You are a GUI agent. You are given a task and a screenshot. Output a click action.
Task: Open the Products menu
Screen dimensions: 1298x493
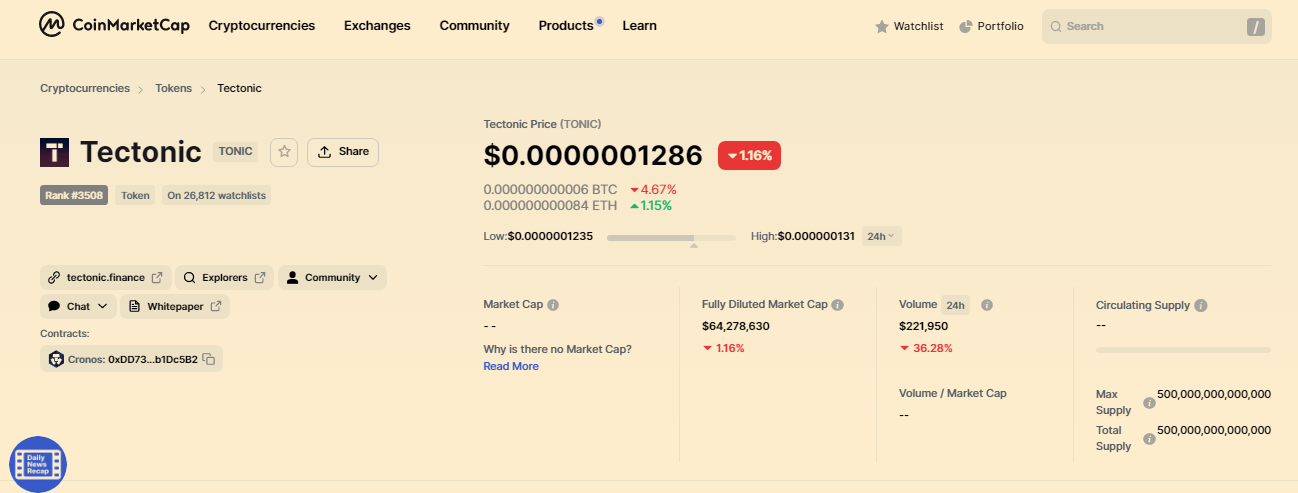566,26
